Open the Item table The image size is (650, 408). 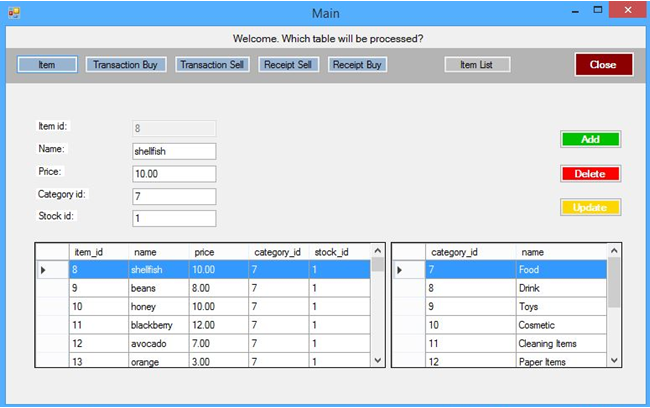point(47,65)
